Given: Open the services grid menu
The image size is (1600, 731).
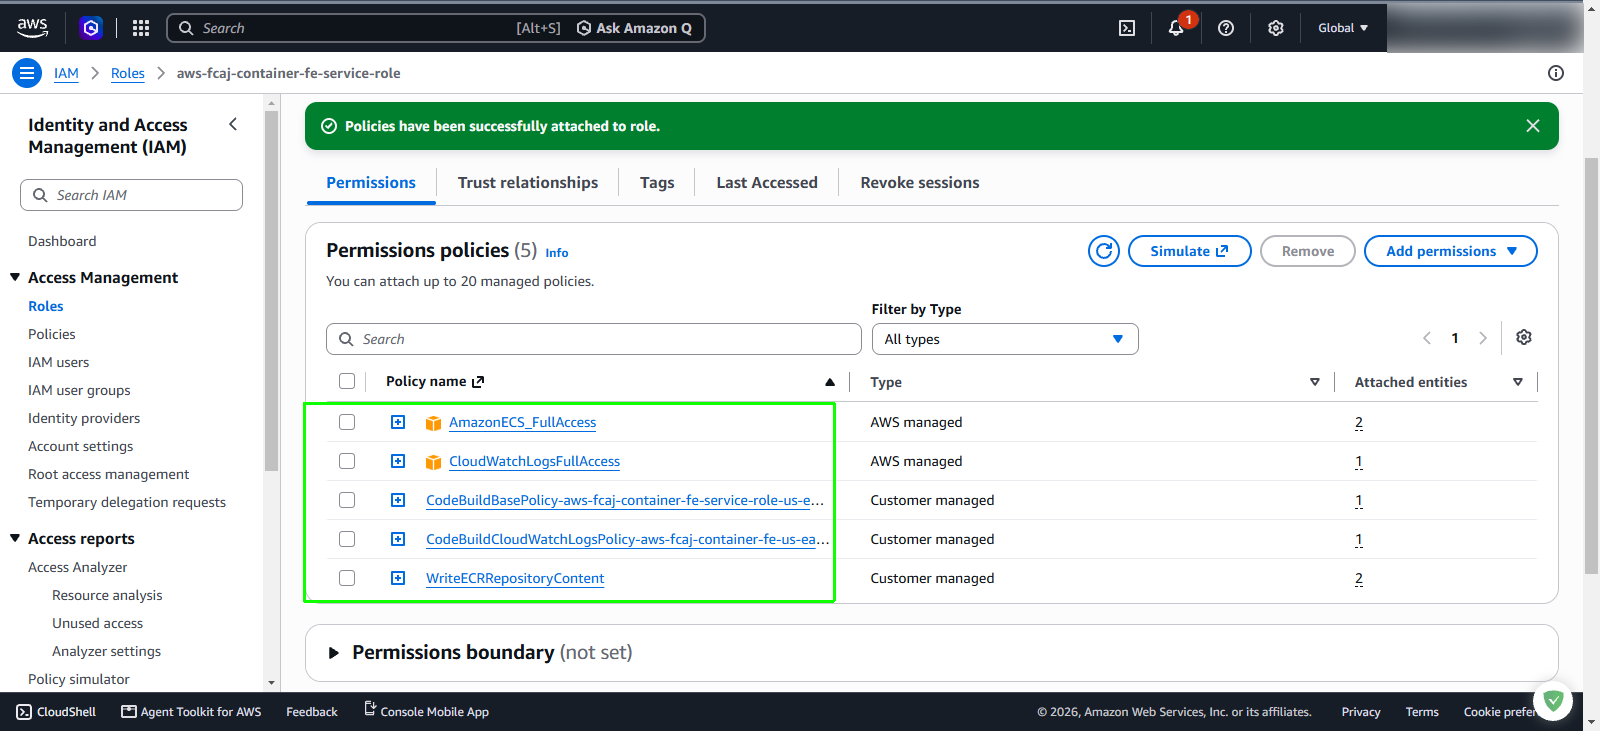Looking at the screenshot, I should [141, 28].
